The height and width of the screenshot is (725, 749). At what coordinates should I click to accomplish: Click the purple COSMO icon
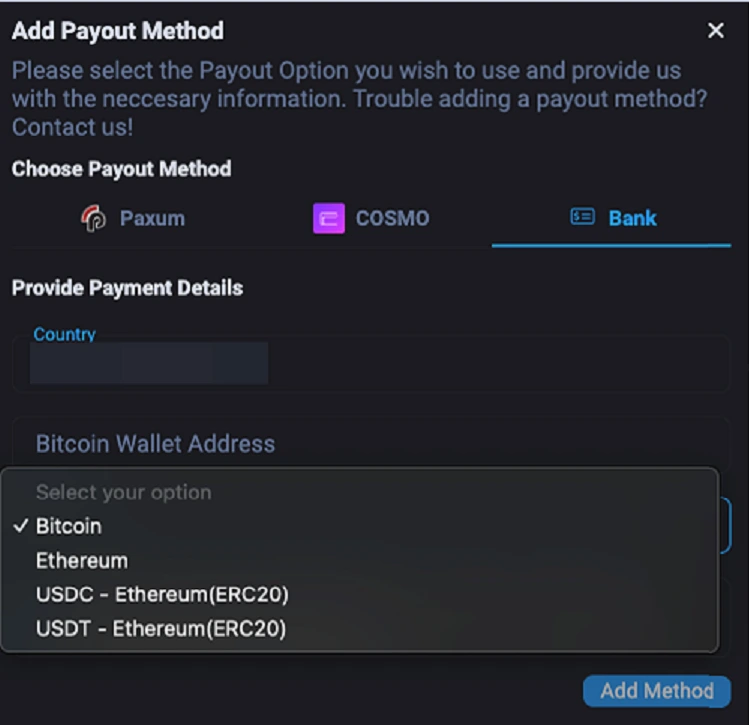[x=328, y=218]
